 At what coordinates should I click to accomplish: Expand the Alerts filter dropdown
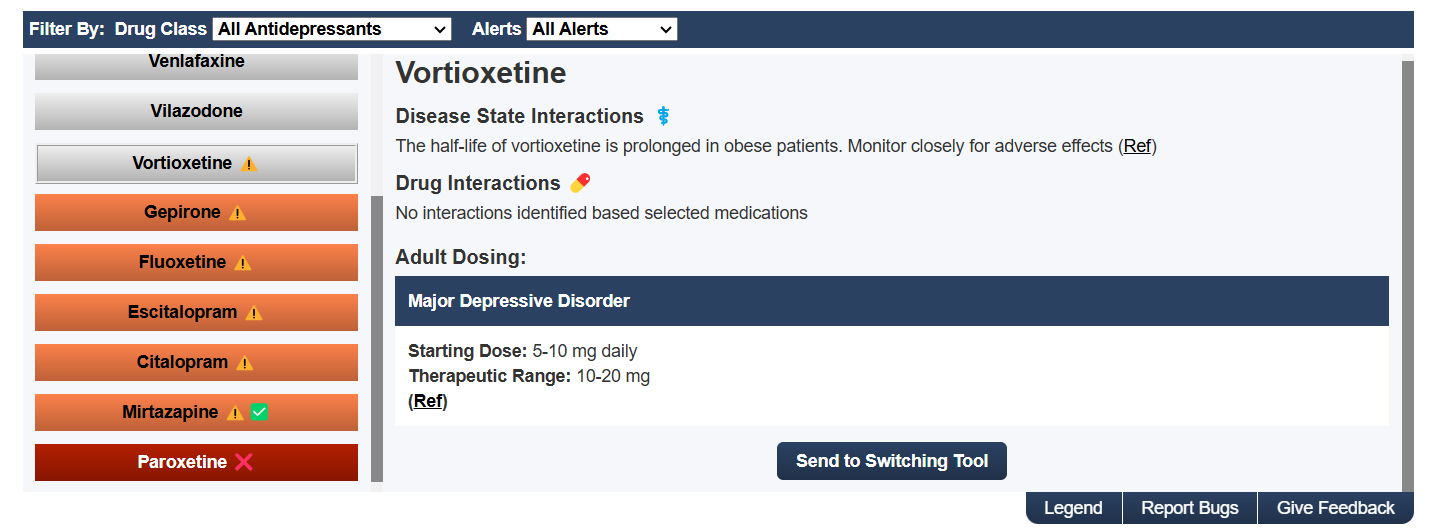tap(602, 29)
